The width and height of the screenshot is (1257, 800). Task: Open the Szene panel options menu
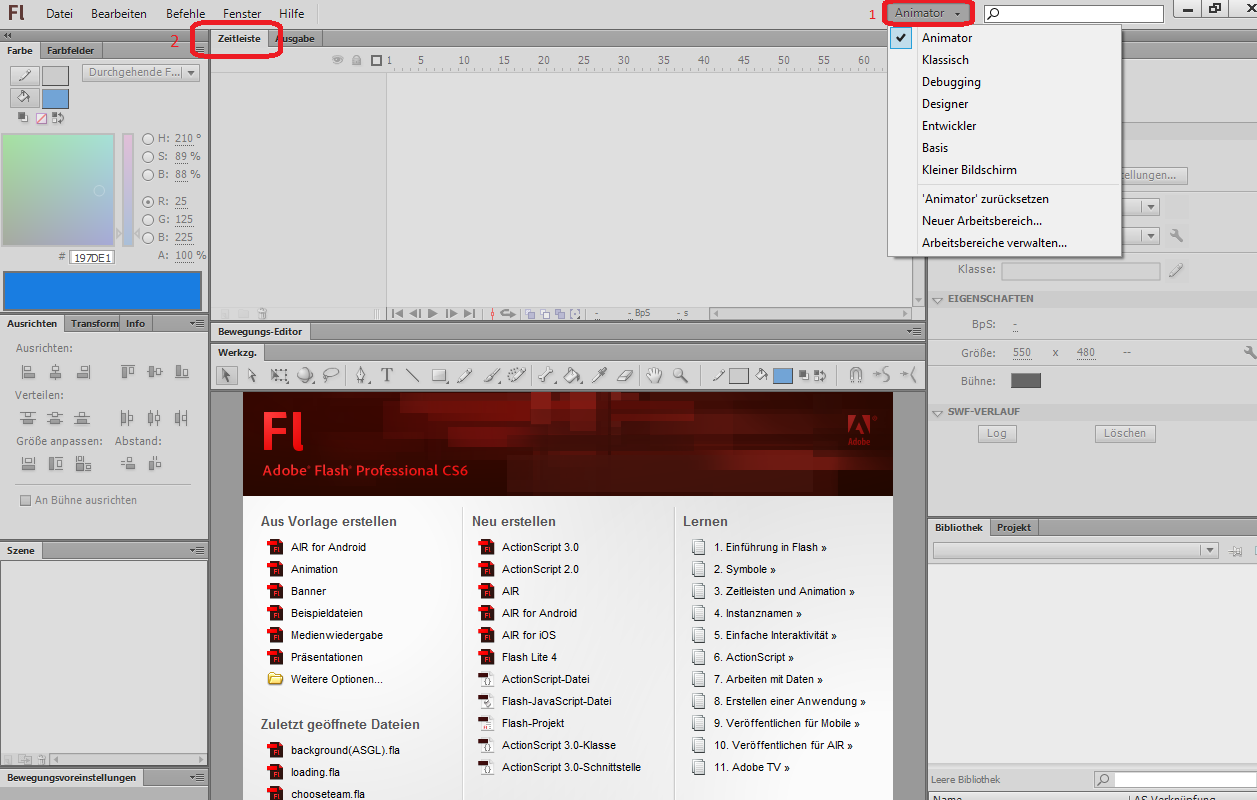coord(197,551)
